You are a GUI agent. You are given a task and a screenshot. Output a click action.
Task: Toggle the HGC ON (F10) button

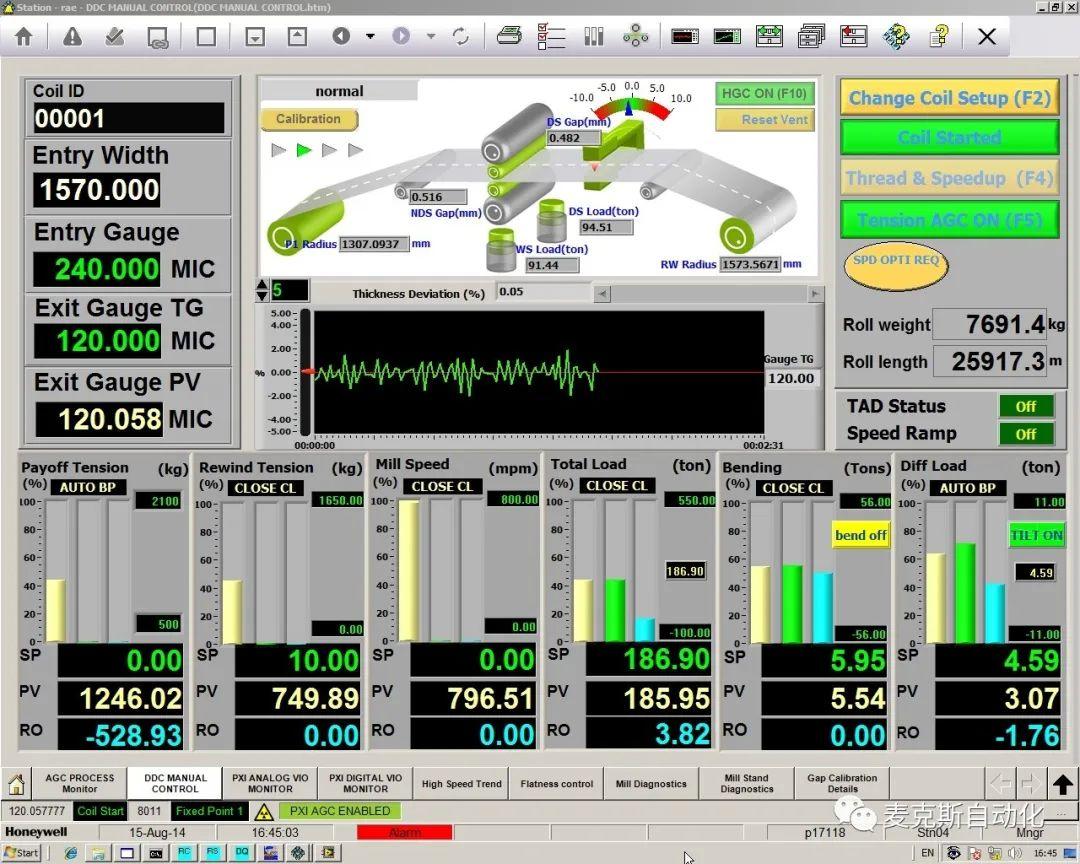(x=765, y=93)
